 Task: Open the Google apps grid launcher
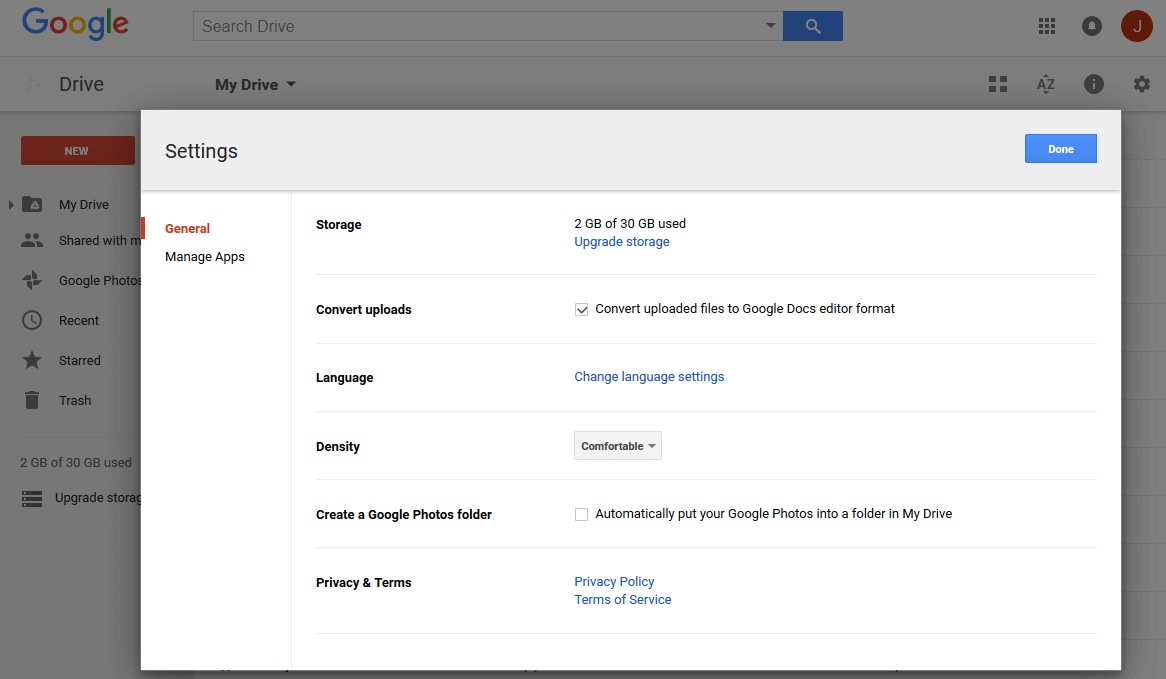(1046, 26)
